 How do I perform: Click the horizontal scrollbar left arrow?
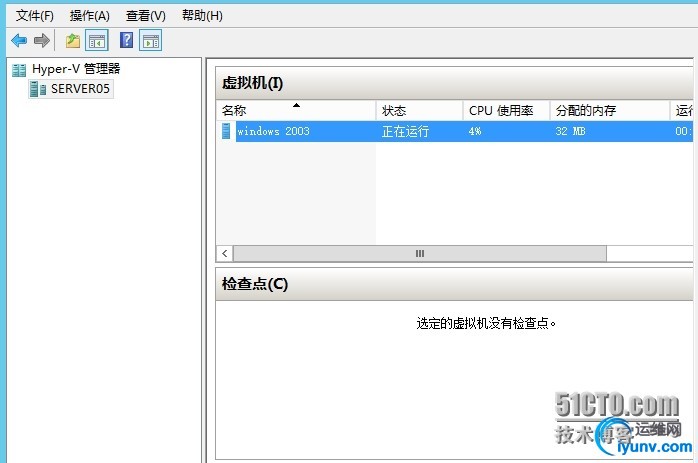(225, 254)
